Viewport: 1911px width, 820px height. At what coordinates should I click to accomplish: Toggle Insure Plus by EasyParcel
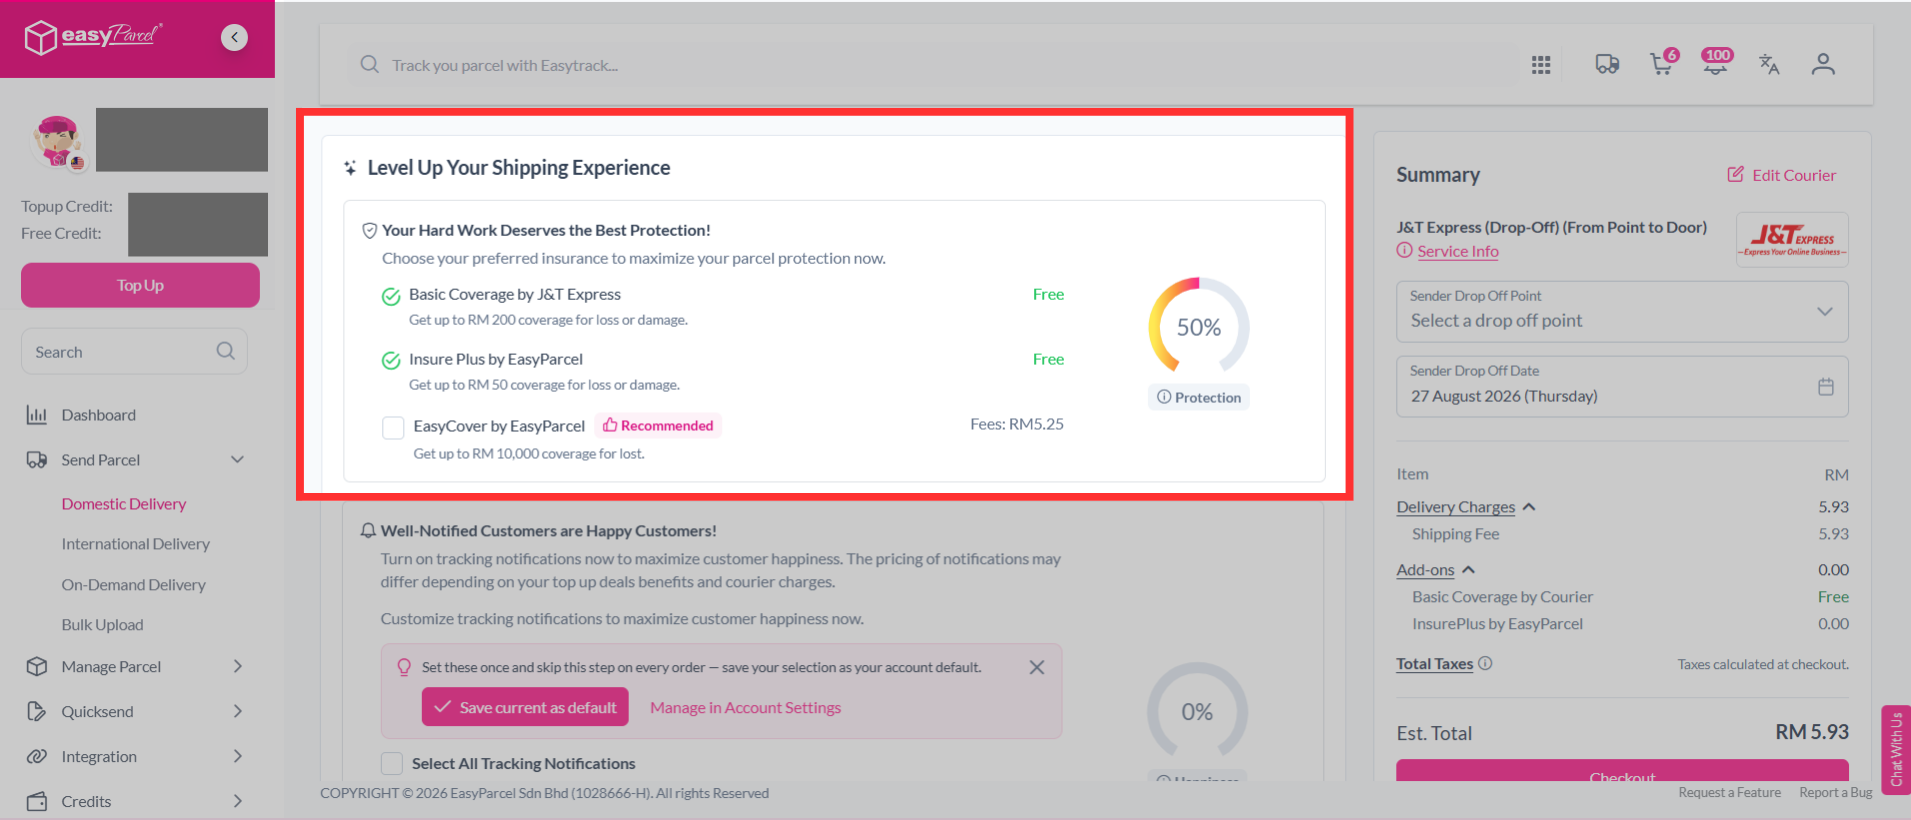coord(391,361)
